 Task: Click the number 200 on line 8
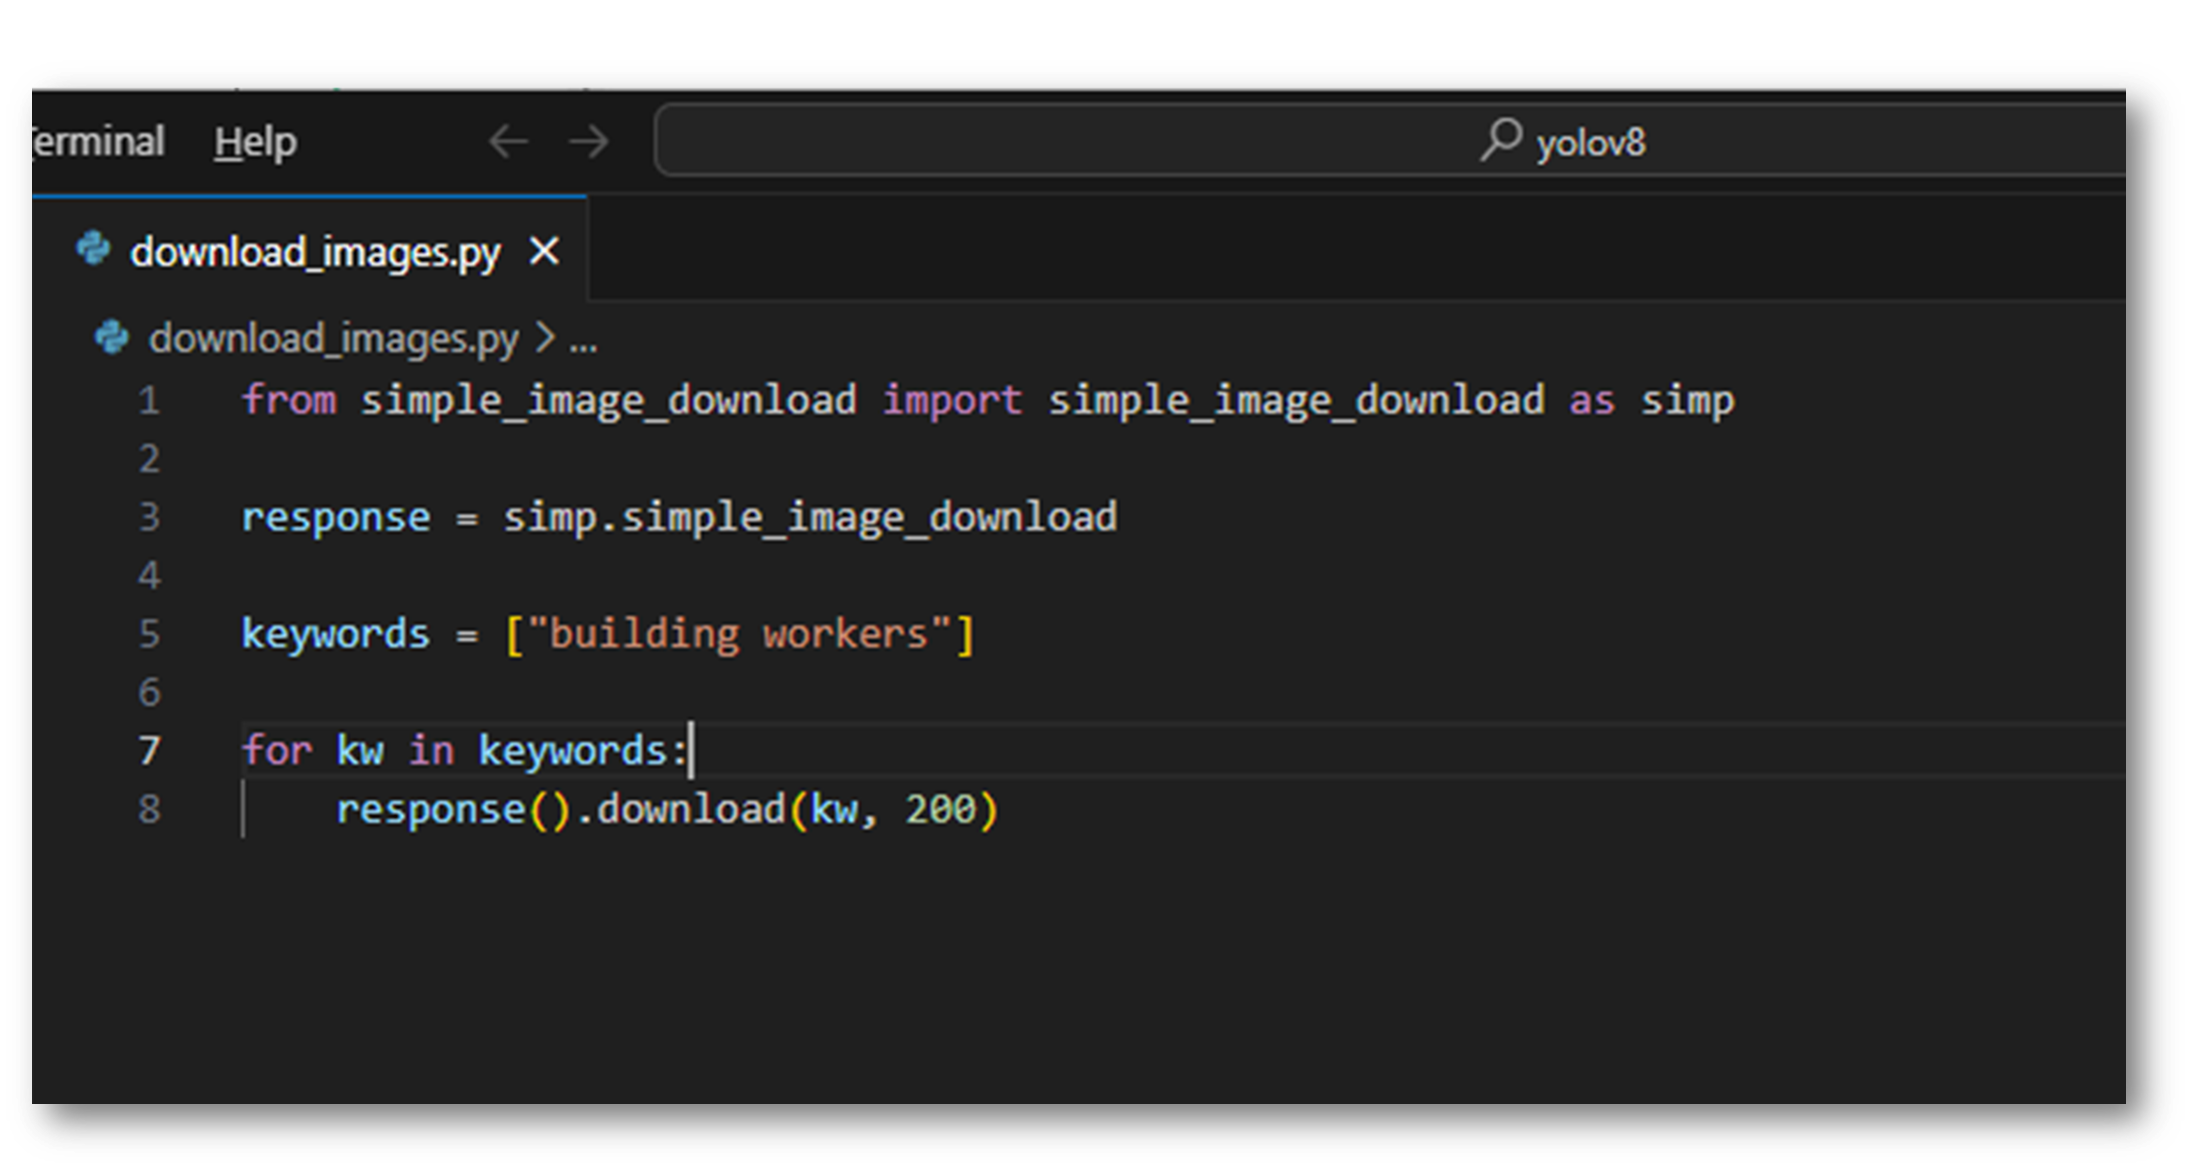940,809
